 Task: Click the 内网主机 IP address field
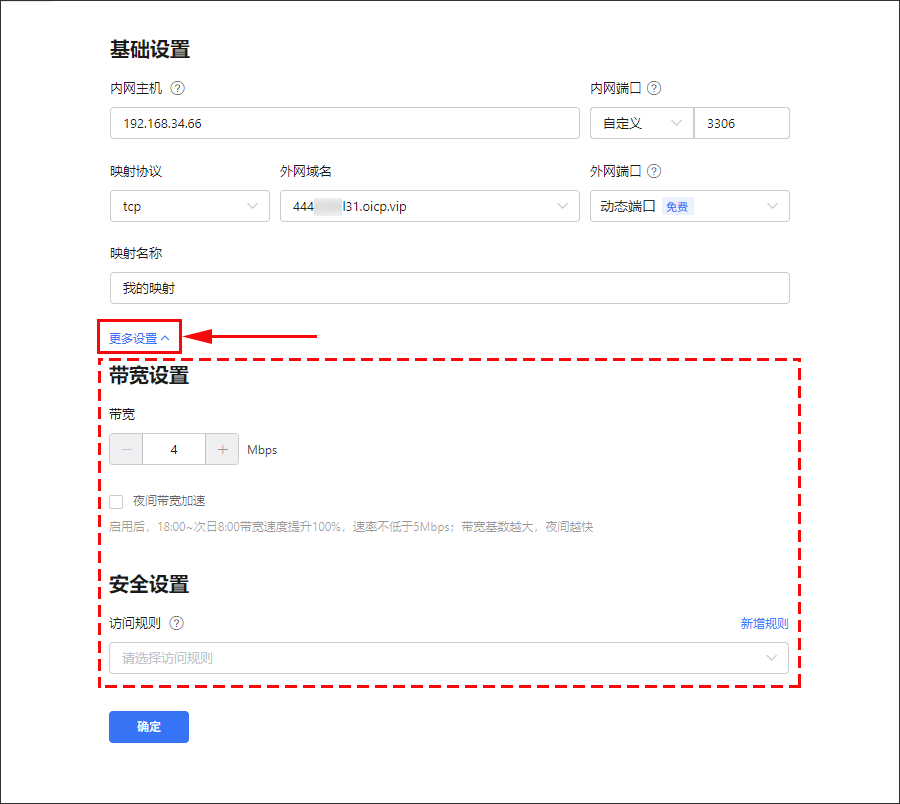tap(344, 123)
